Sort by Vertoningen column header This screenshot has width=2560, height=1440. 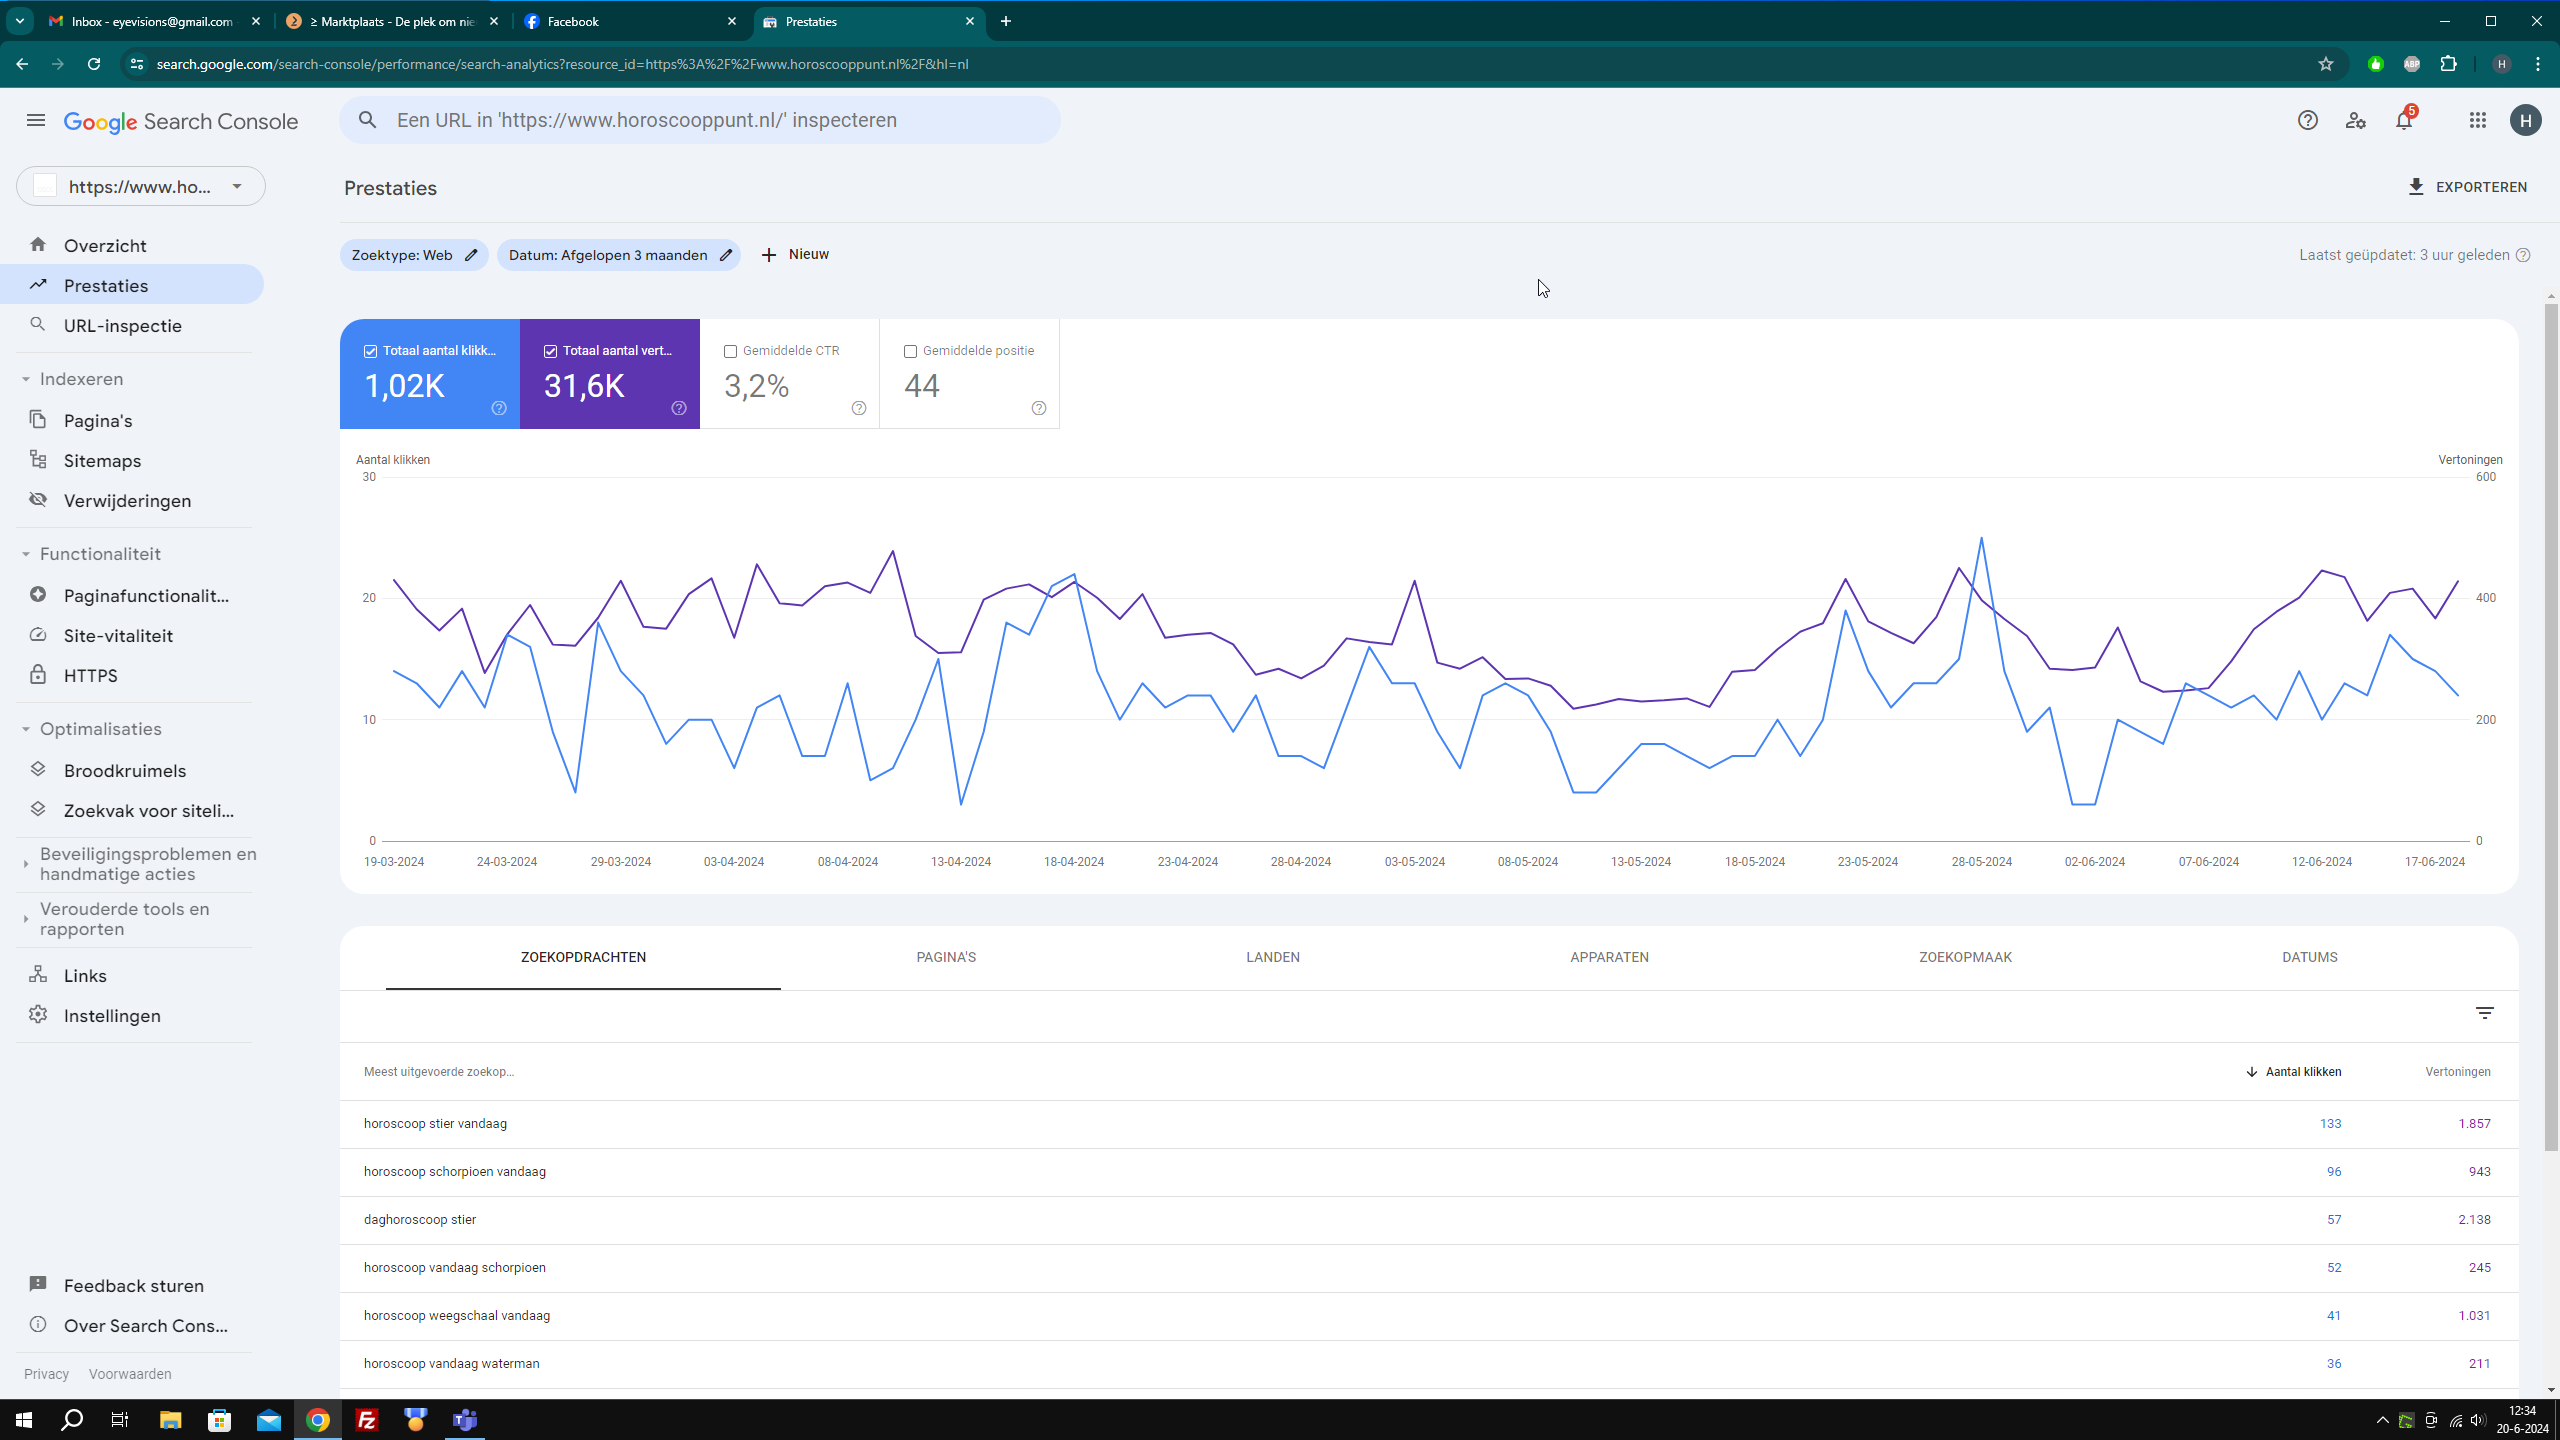pos(2457,1071)
